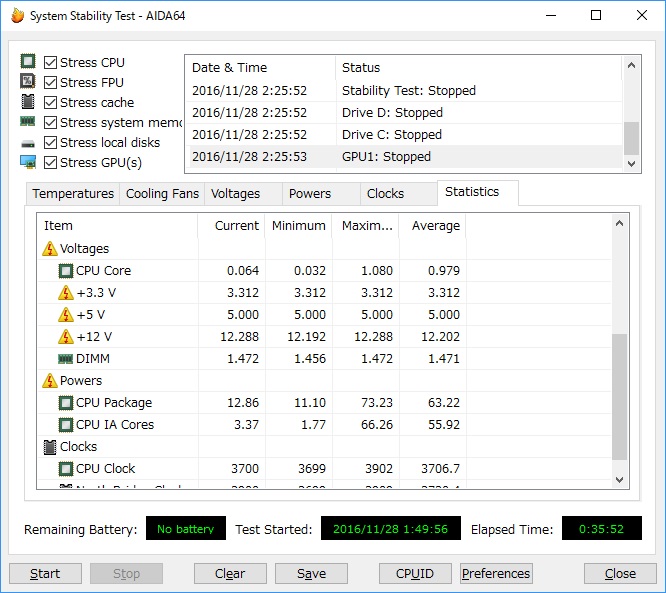Click the Voltages warning icon in list
Image resolution: width=666 pixels, height=593 pixels.
(x=50, y=249)
